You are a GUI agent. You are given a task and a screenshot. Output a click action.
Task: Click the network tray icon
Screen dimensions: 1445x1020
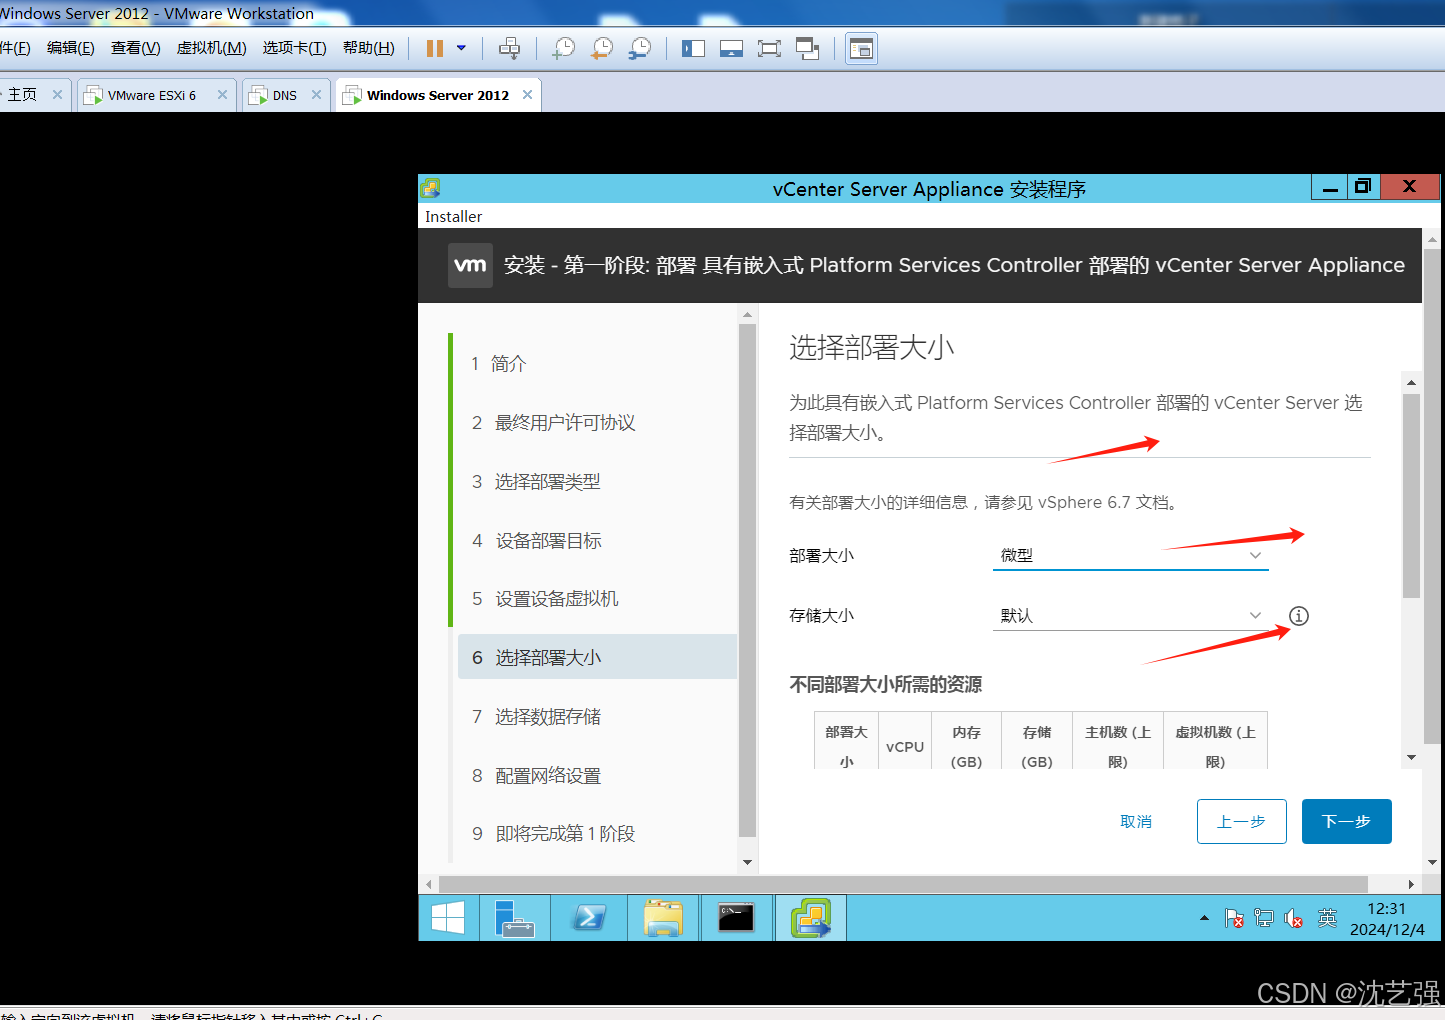point(1264,918)
